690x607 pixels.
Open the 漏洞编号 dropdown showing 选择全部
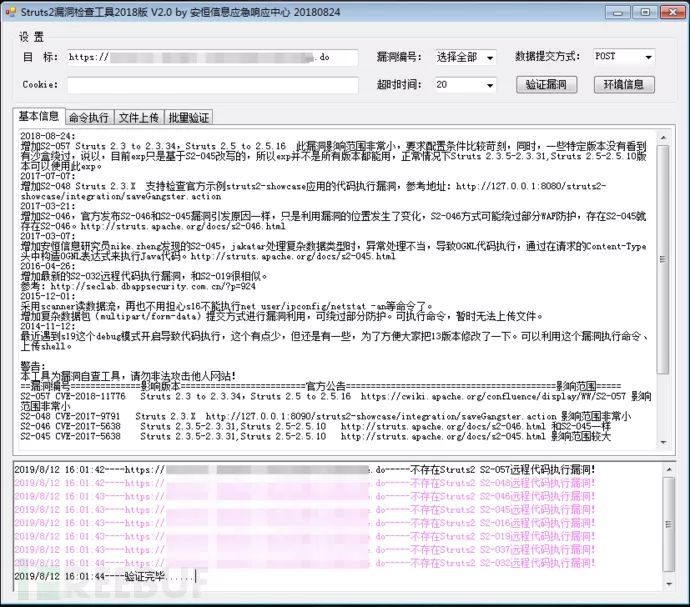(465, 57)
